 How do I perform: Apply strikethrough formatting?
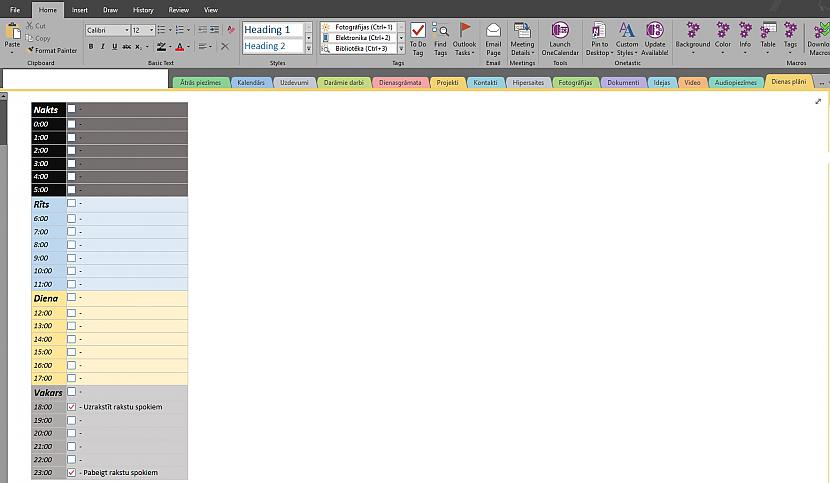click(127, 47)
